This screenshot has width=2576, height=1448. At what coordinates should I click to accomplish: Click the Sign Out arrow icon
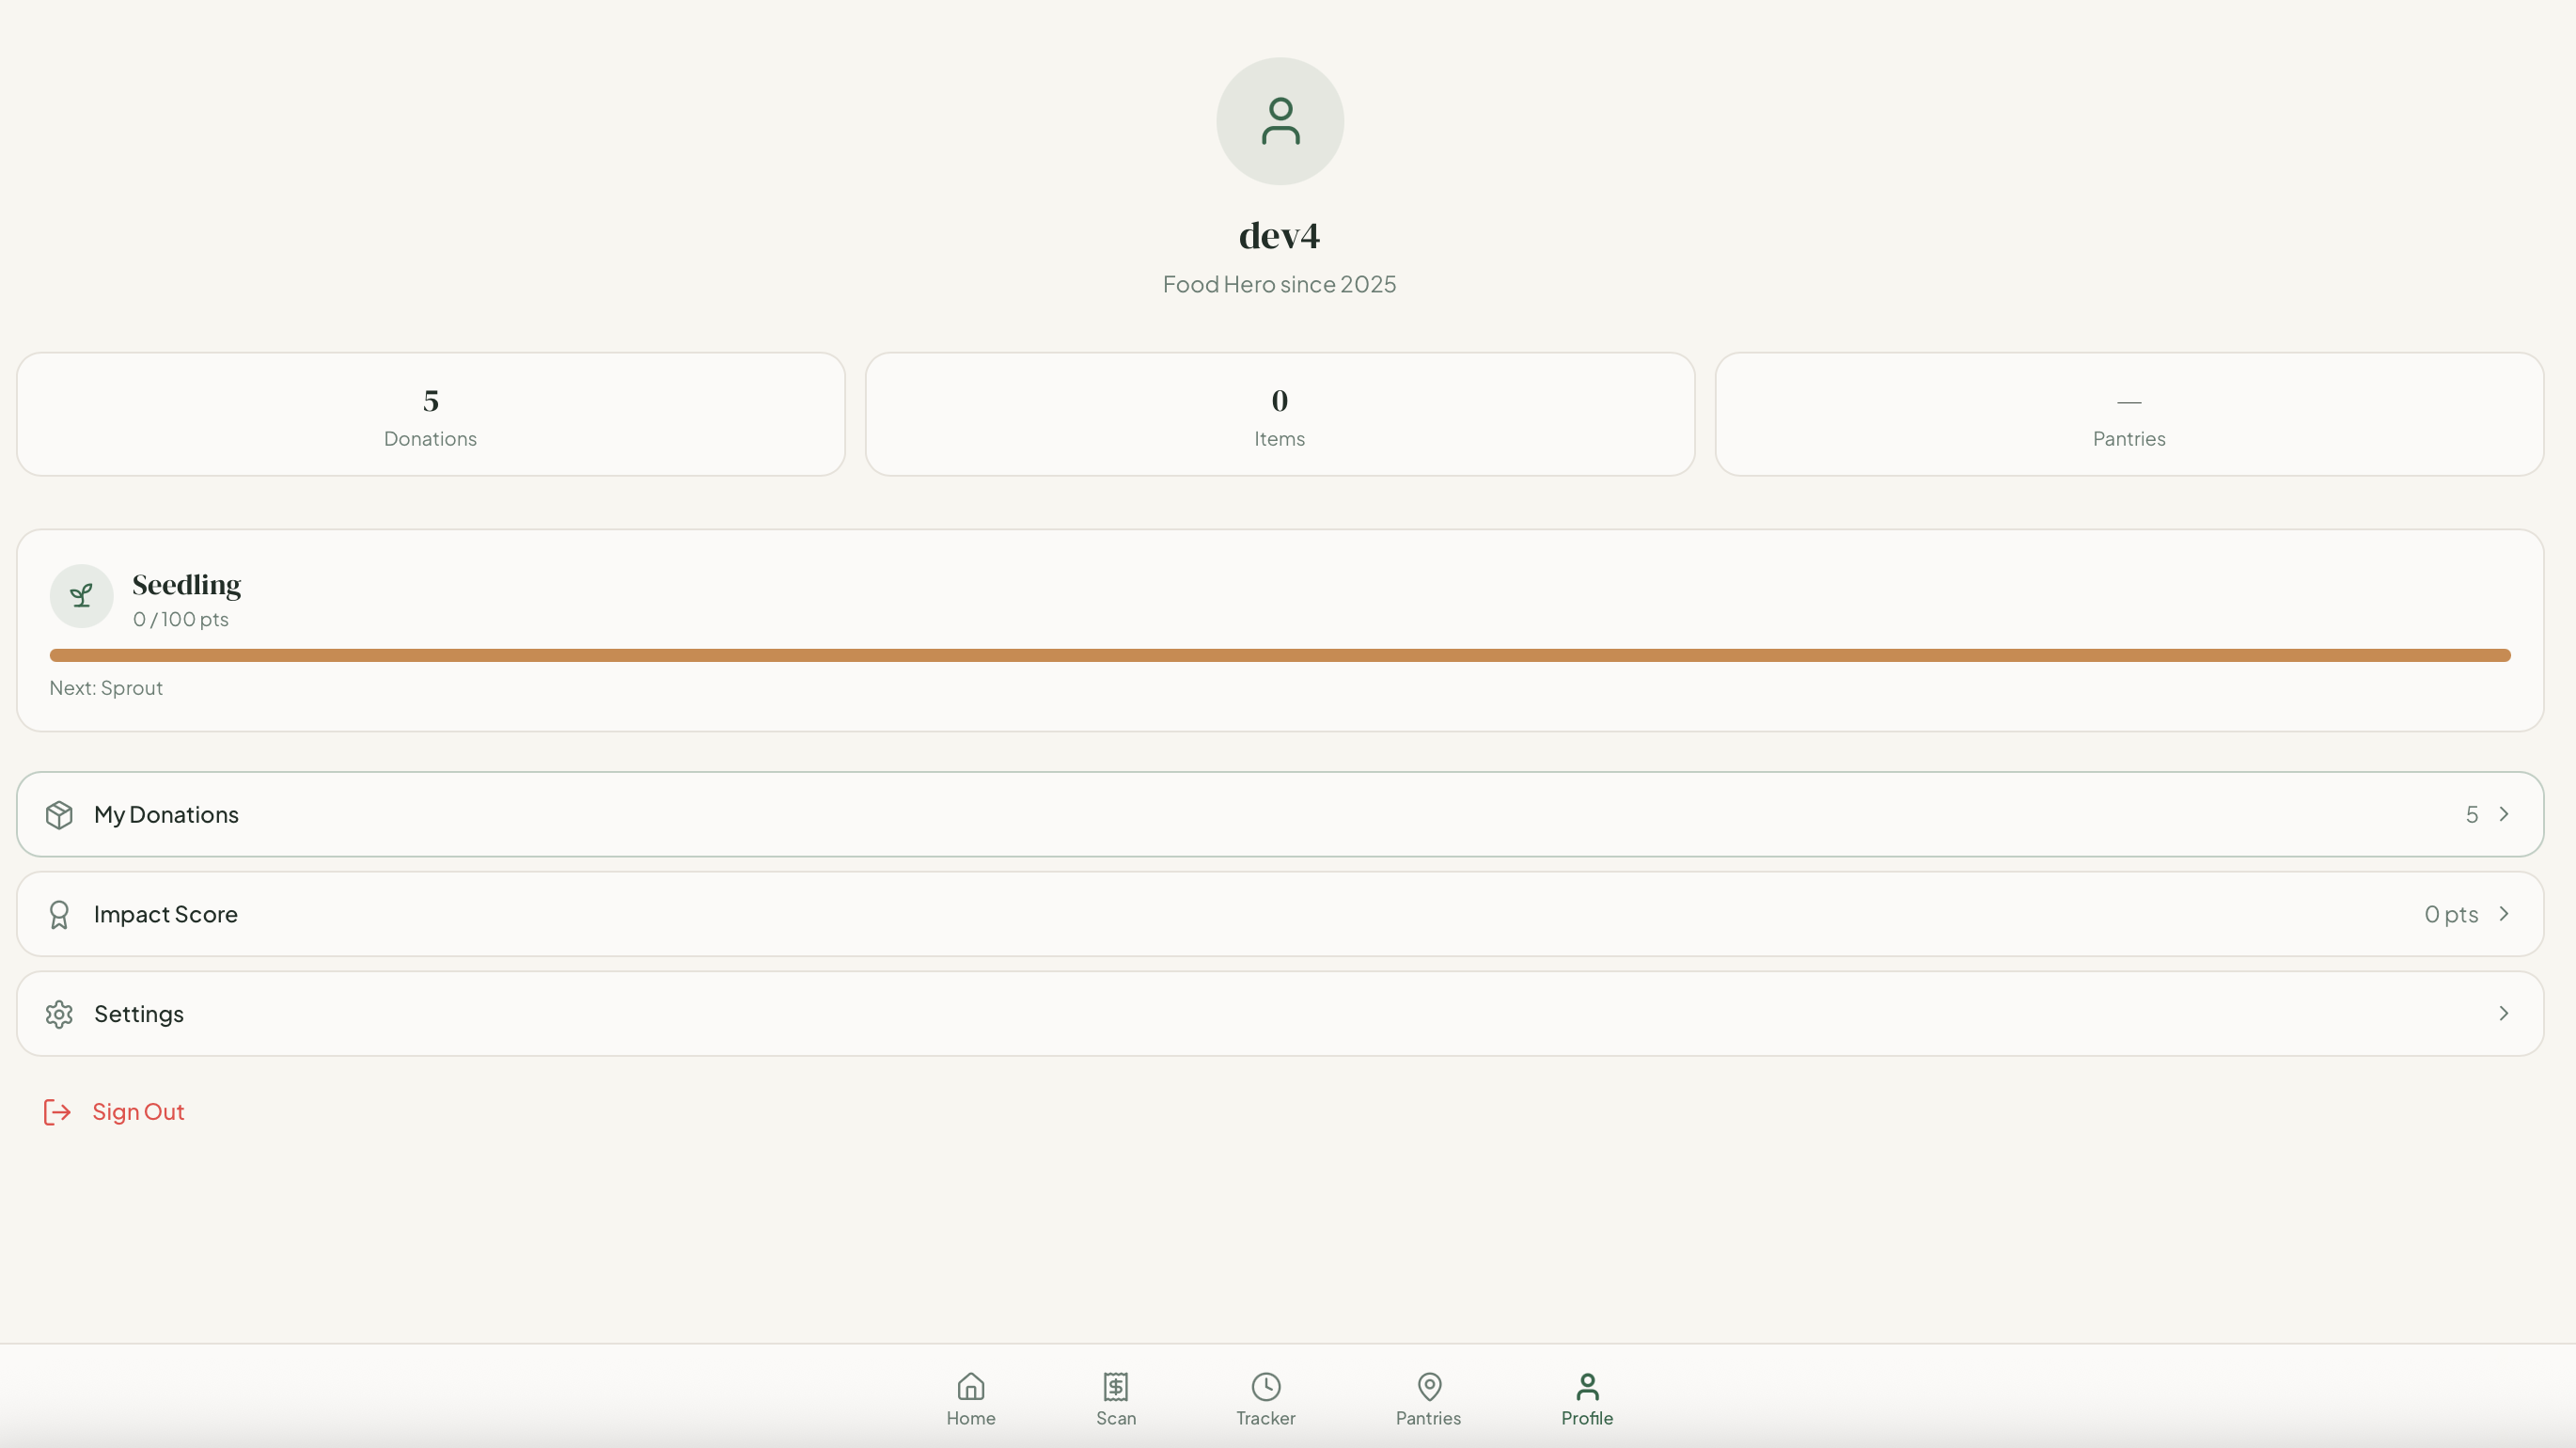57,1112
